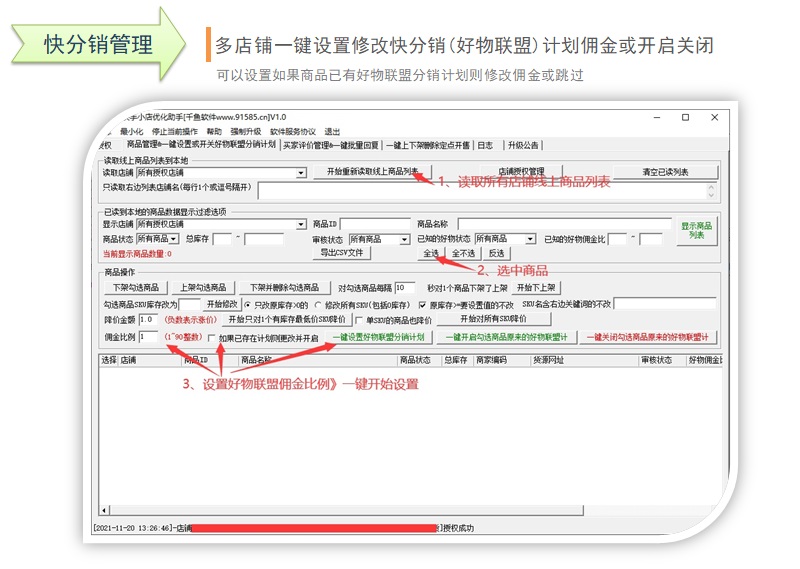The image size is (800, 569).
Task: Open 店铺授权管理 window
Action: [x=521, y=172]
